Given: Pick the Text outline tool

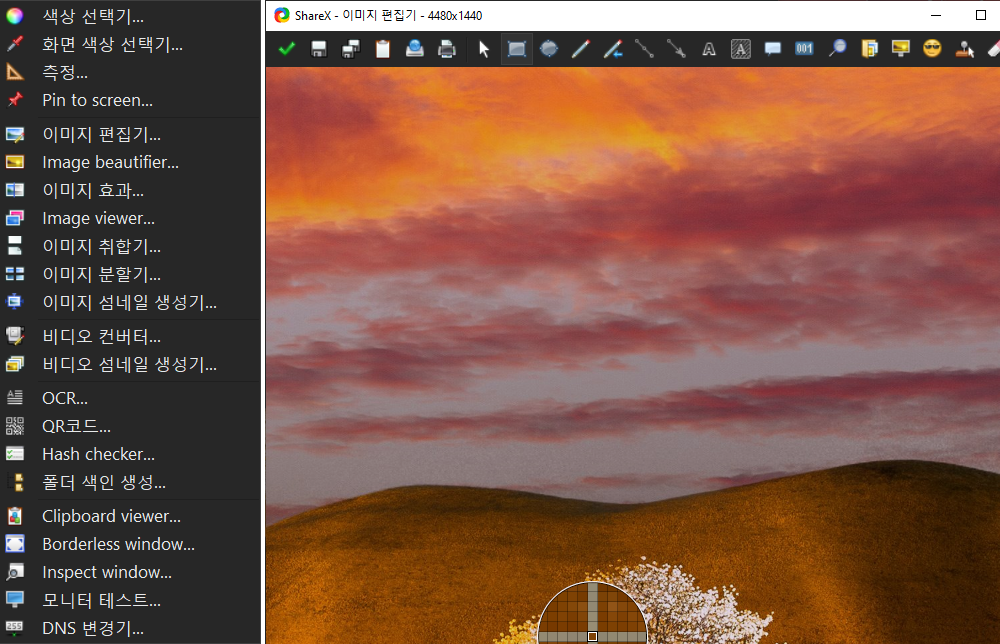Looking at the screenshot, I should point(709,48).
